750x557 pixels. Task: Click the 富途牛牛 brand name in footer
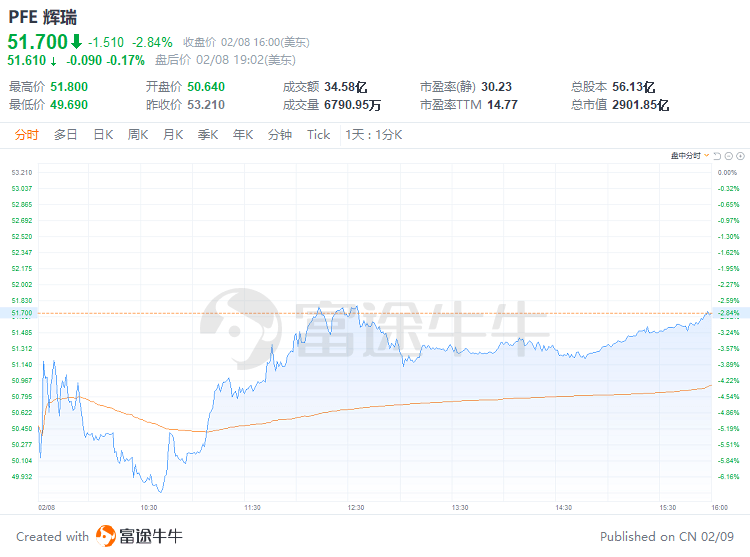click(151, 536)
